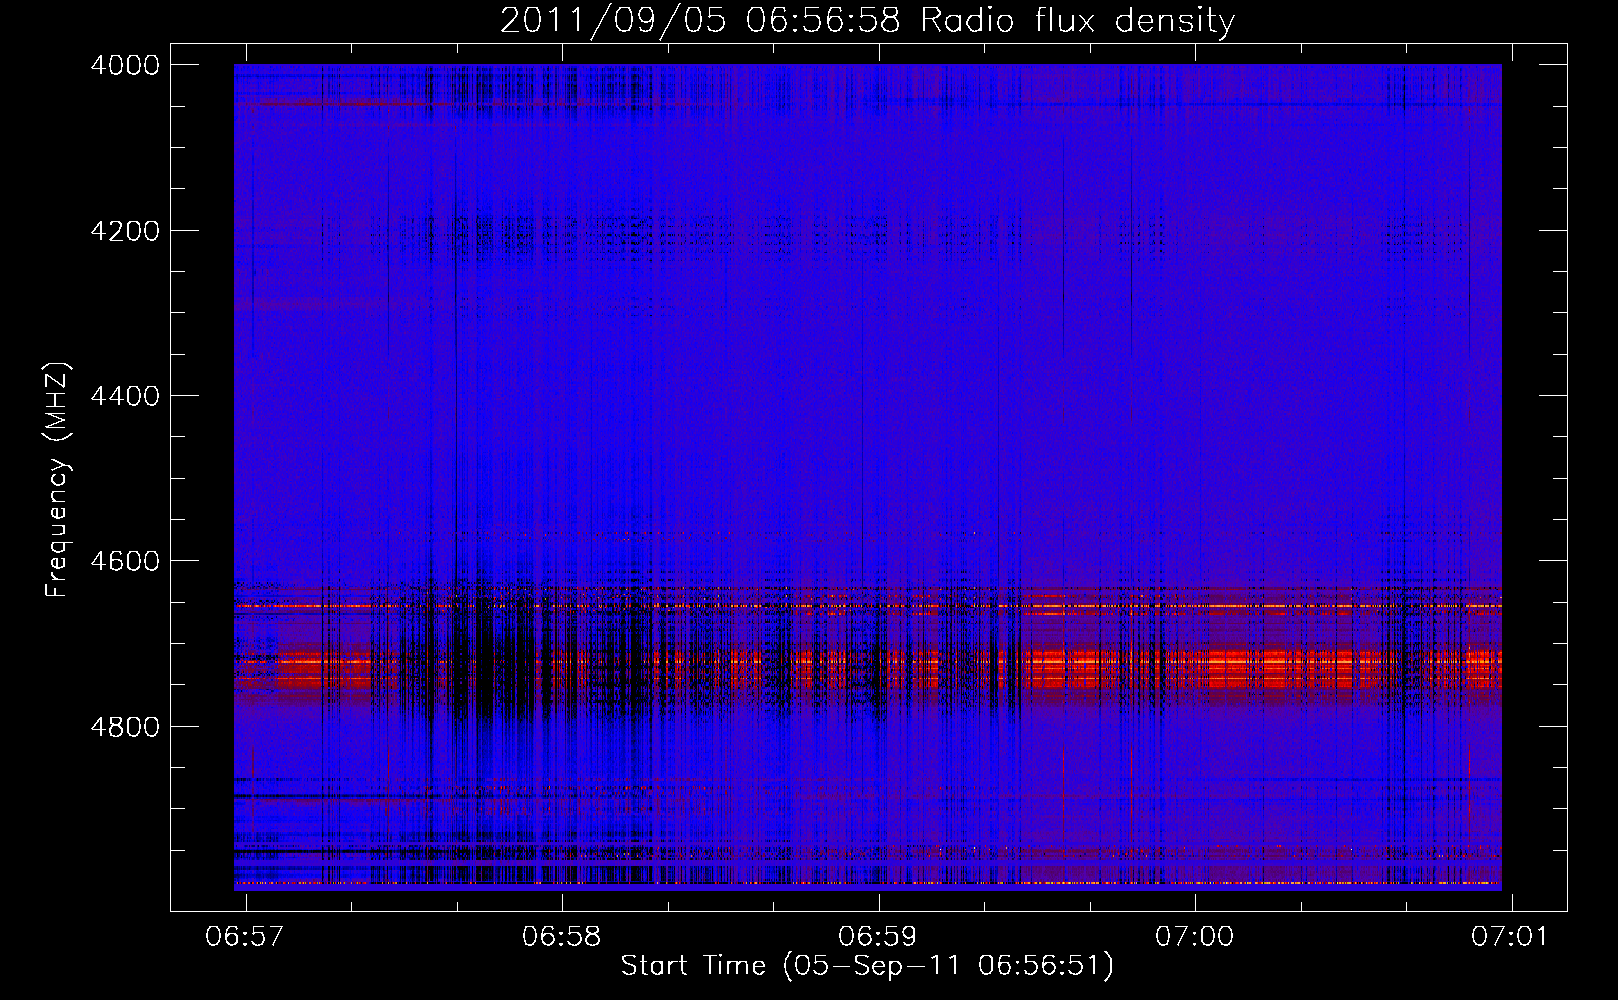Click the 4600 frequency tick label
The image size is (1618, 1000).
tap(125, 561)
